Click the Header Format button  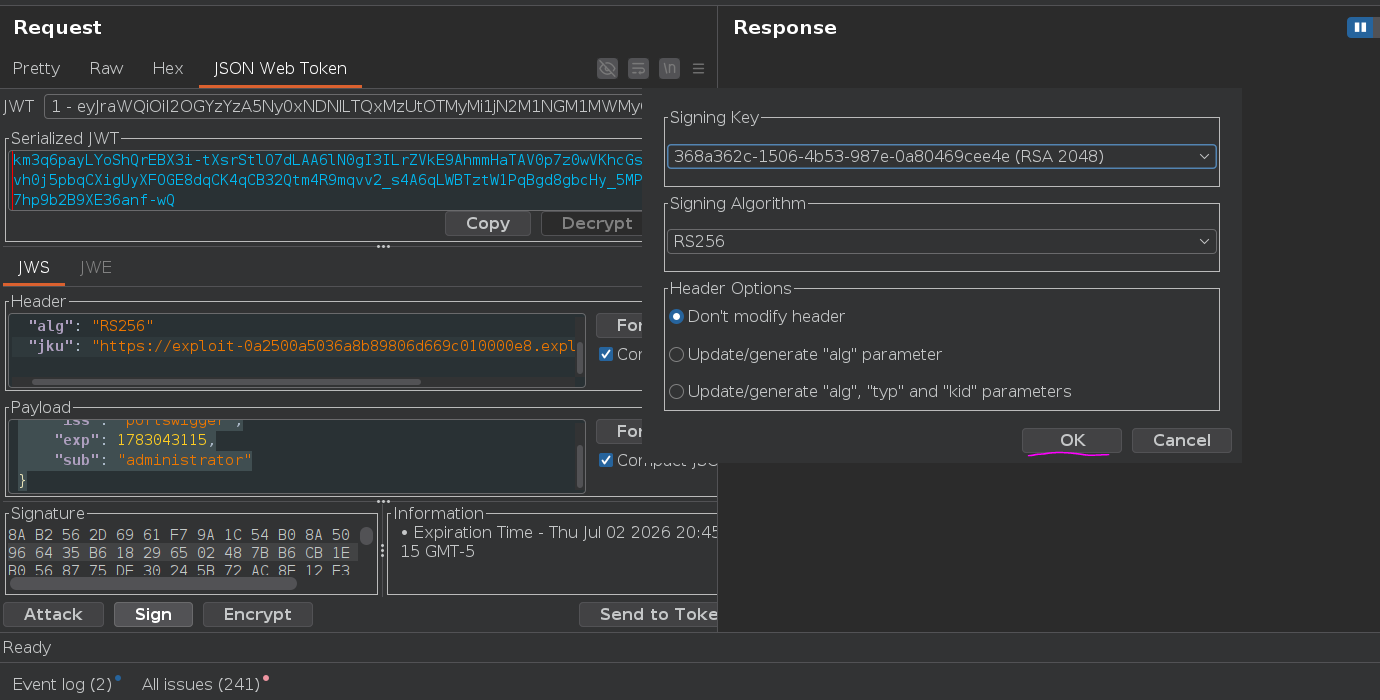click(619, 325)
